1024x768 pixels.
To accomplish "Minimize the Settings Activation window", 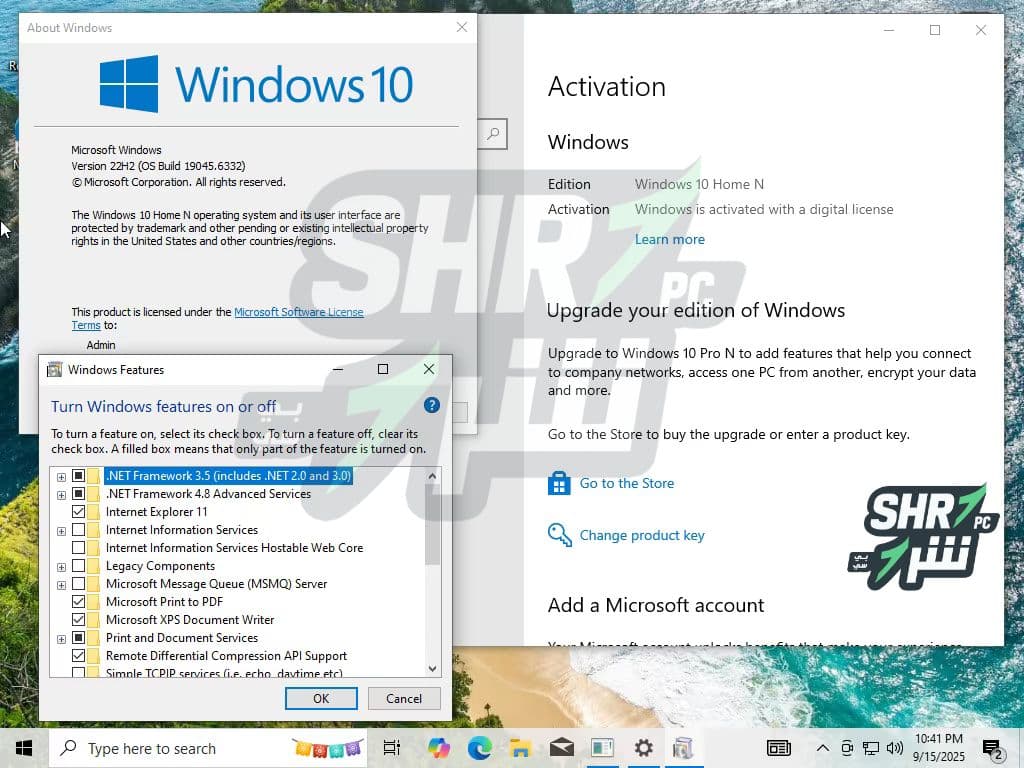I will tap(889, 30).
